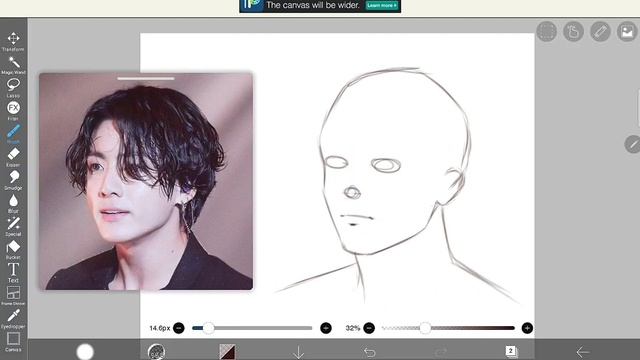Select the Lasso tool
Image resolution: width=640 pixels, height=360 pixels.
click(x=13, y=88)
